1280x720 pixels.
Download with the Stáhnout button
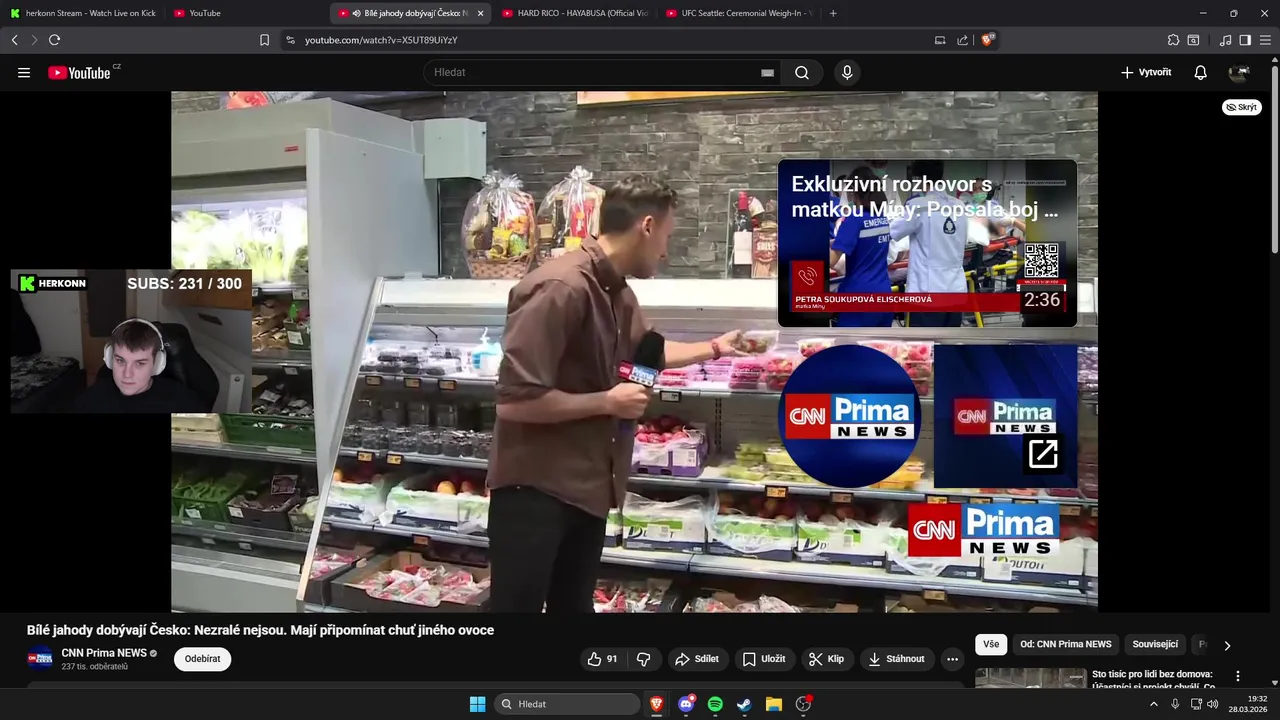[x=897, y=659]
